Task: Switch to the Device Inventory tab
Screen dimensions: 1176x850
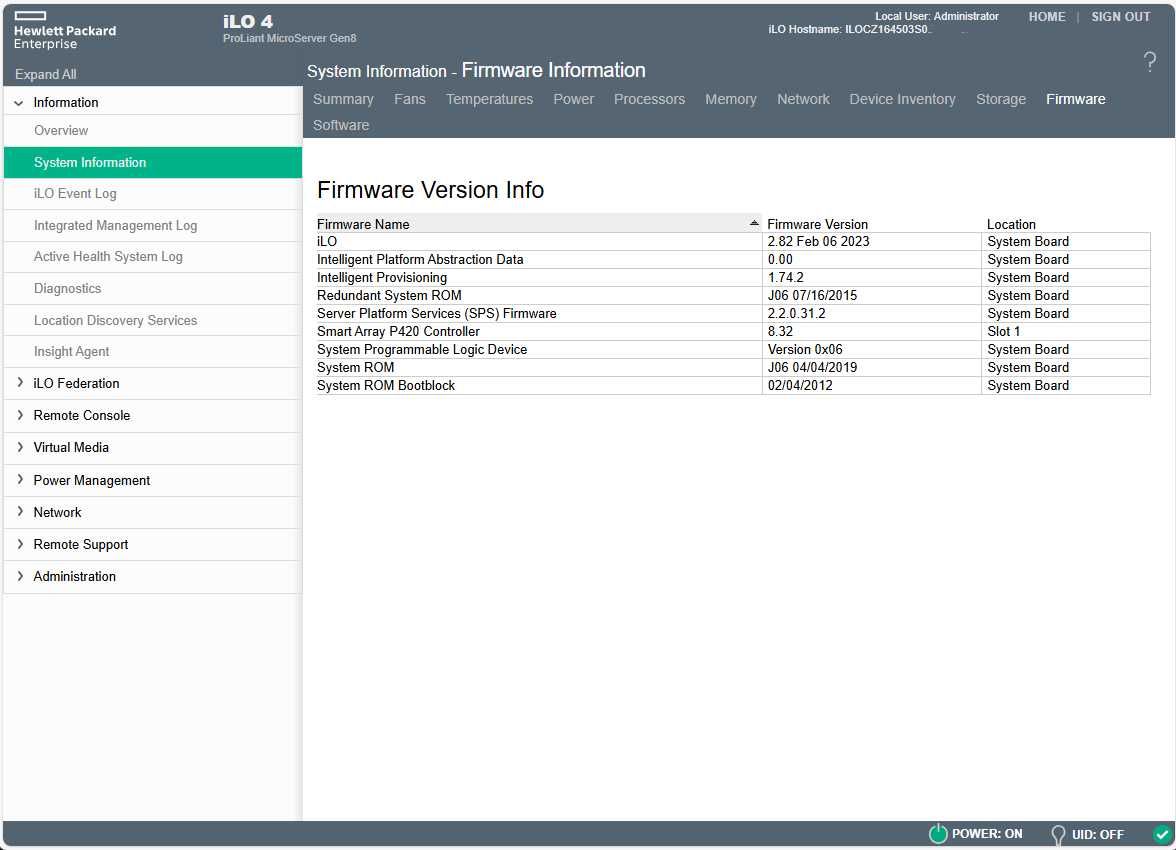Action: (902, 99)
